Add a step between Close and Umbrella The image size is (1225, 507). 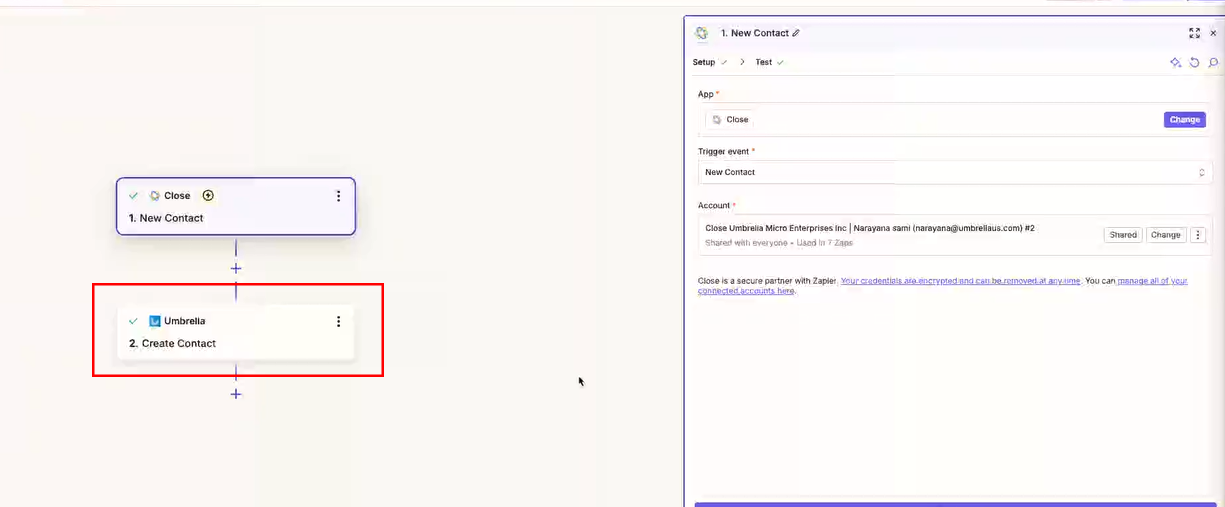point(236,268)
